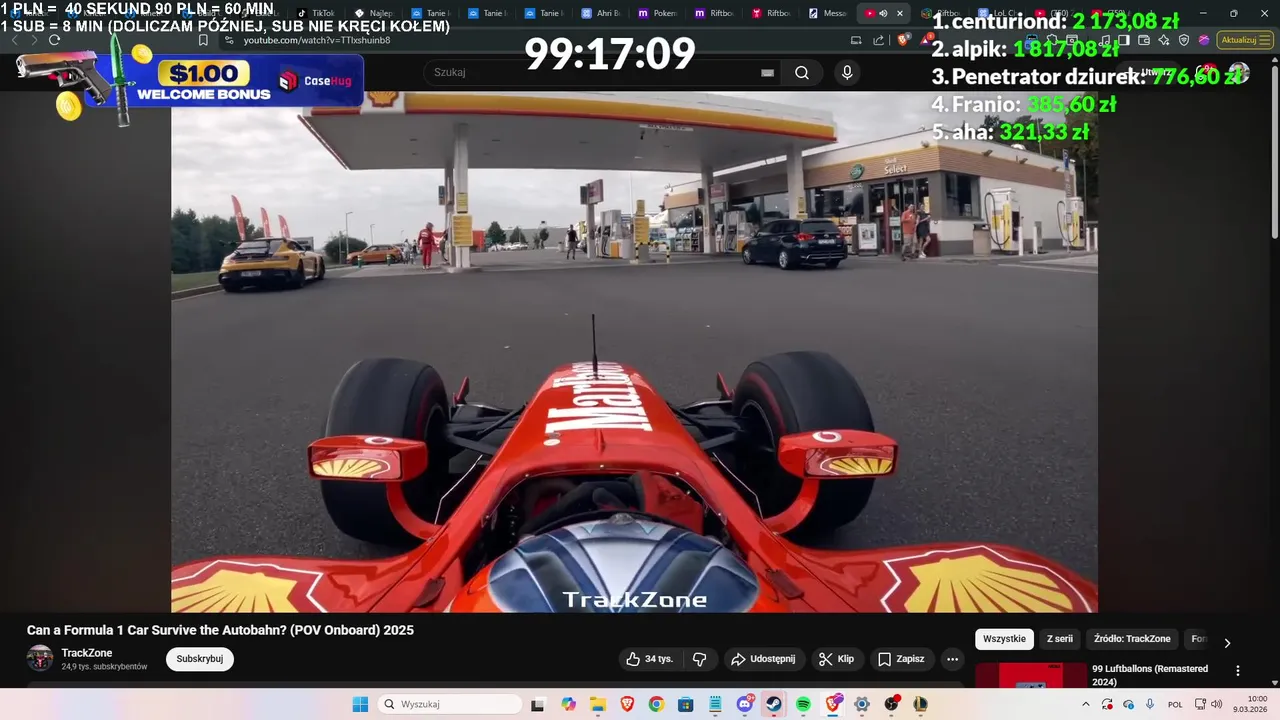Viewport: 1280px width, 720px height.
Task: Open more actions three-dot menu under video
Action: click(952, 659)
